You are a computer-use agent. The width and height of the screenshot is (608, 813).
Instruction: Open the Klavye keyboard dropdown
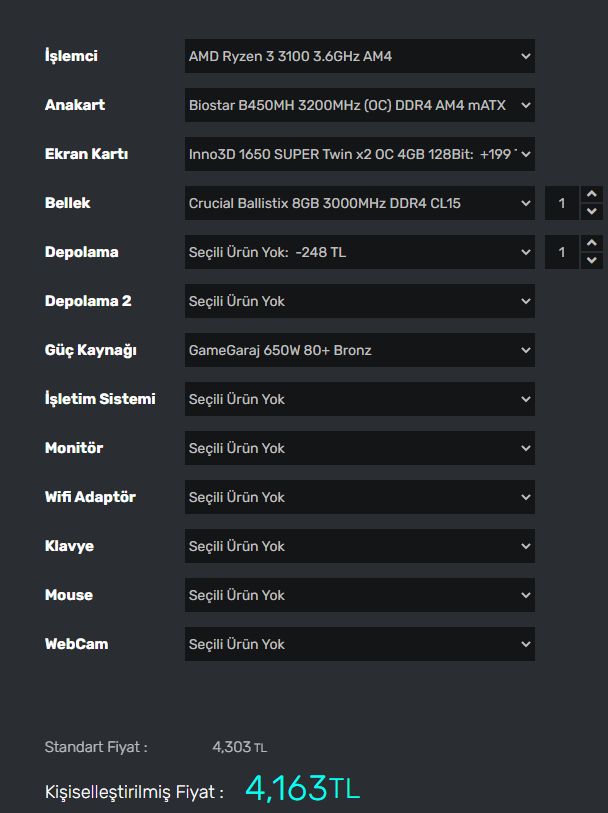pyautogui.click(x=359, y=546)
